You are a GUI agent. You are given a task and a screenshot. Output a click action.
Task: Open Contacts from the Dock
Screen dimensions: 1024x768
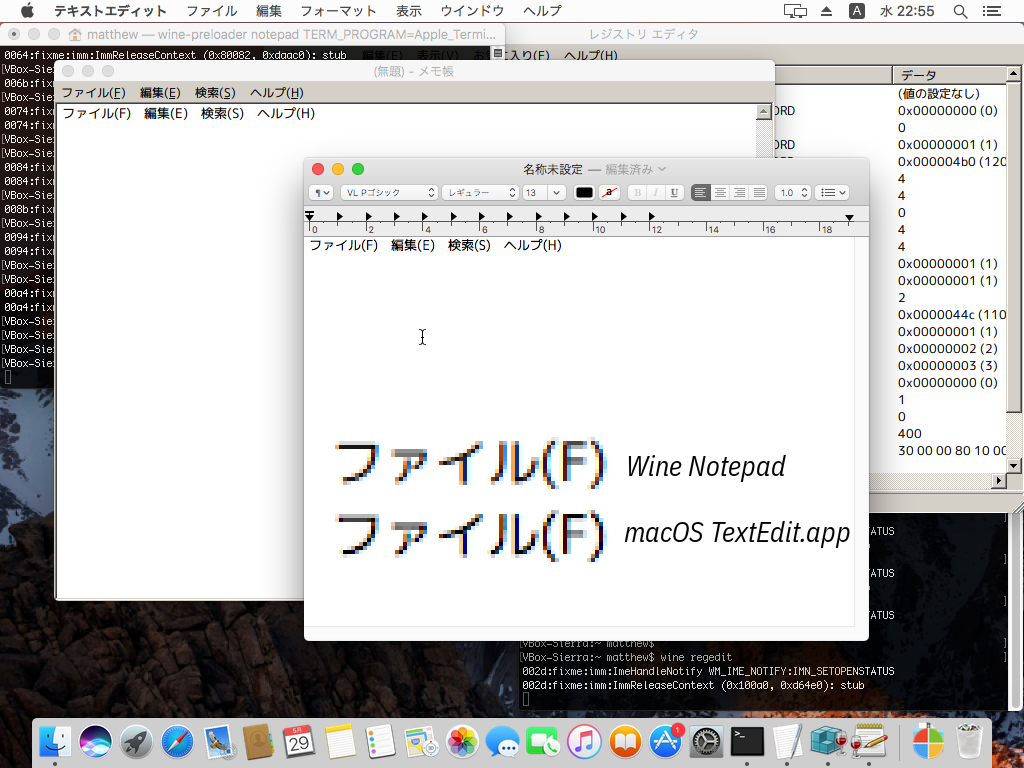(259, 741)
